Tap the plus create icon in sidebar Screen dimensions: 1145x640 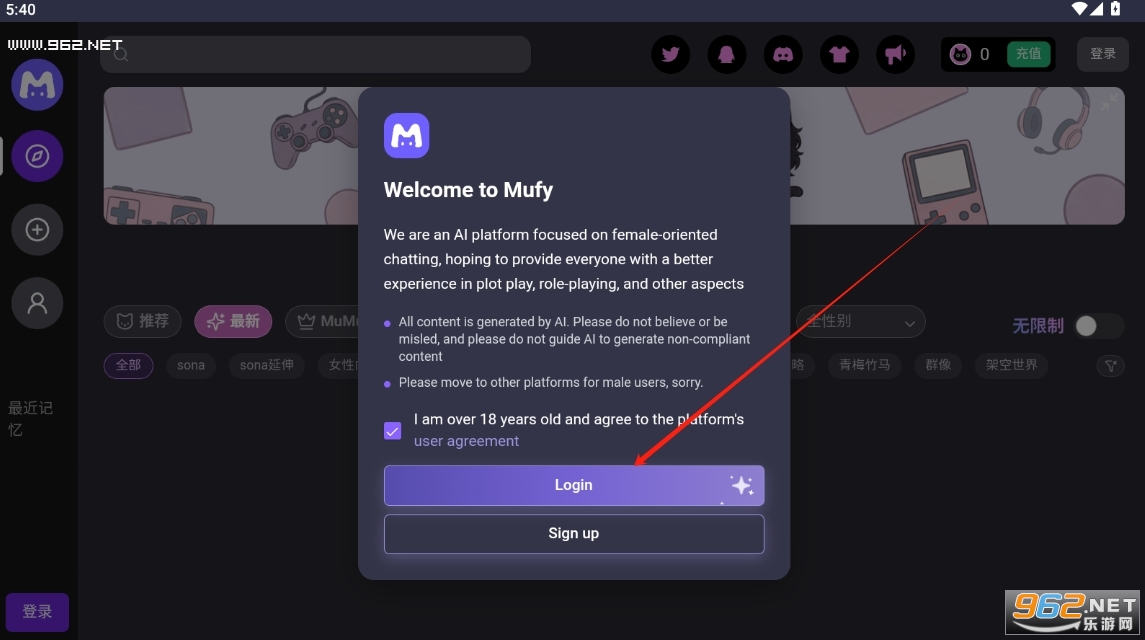click(x=37, y=230)
